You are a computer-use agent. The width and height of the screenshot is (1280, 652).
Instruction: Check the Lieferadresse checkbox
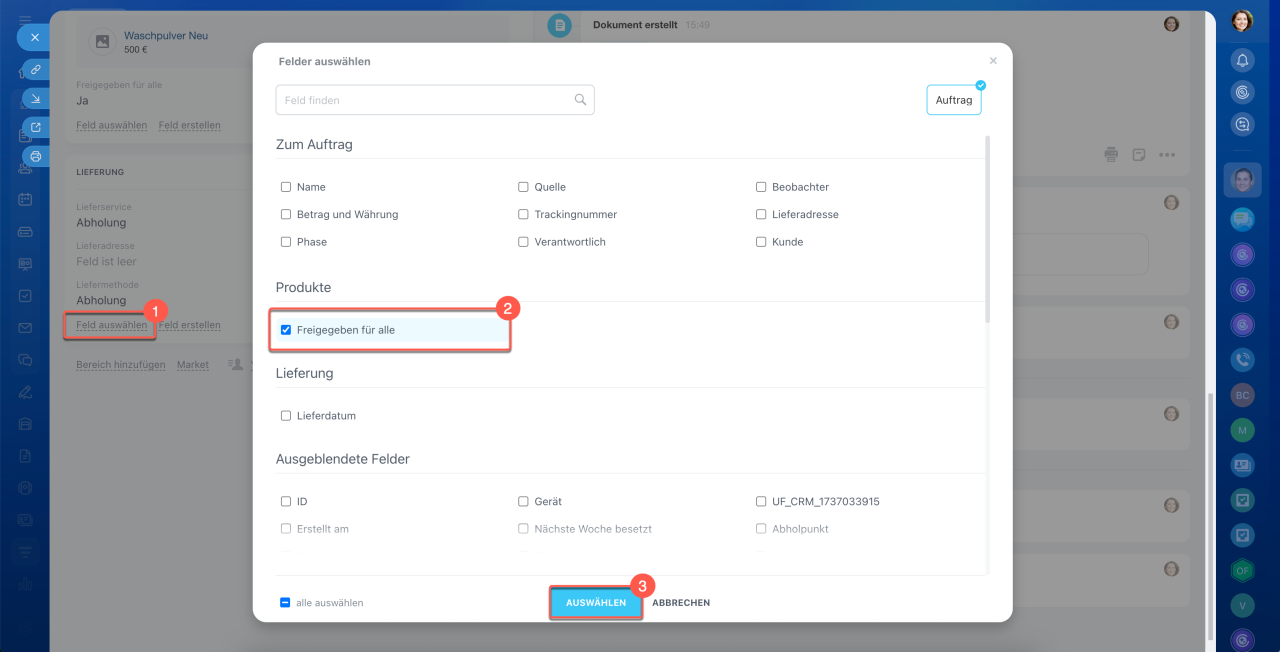tap(761, 214)
